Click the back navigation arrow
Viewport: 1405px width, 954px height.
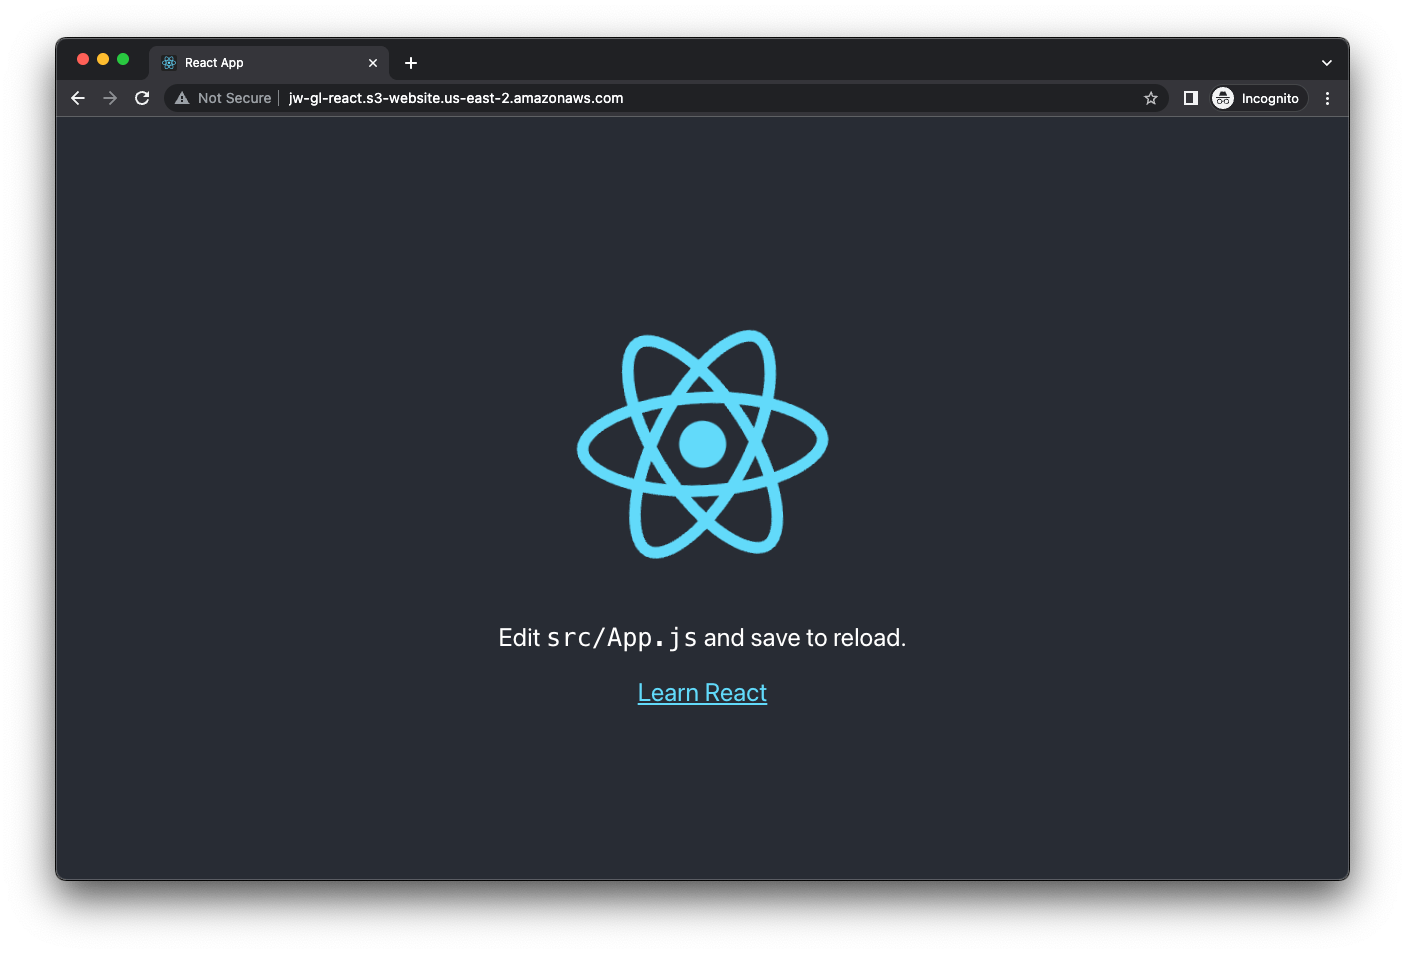tap(77, 98)
